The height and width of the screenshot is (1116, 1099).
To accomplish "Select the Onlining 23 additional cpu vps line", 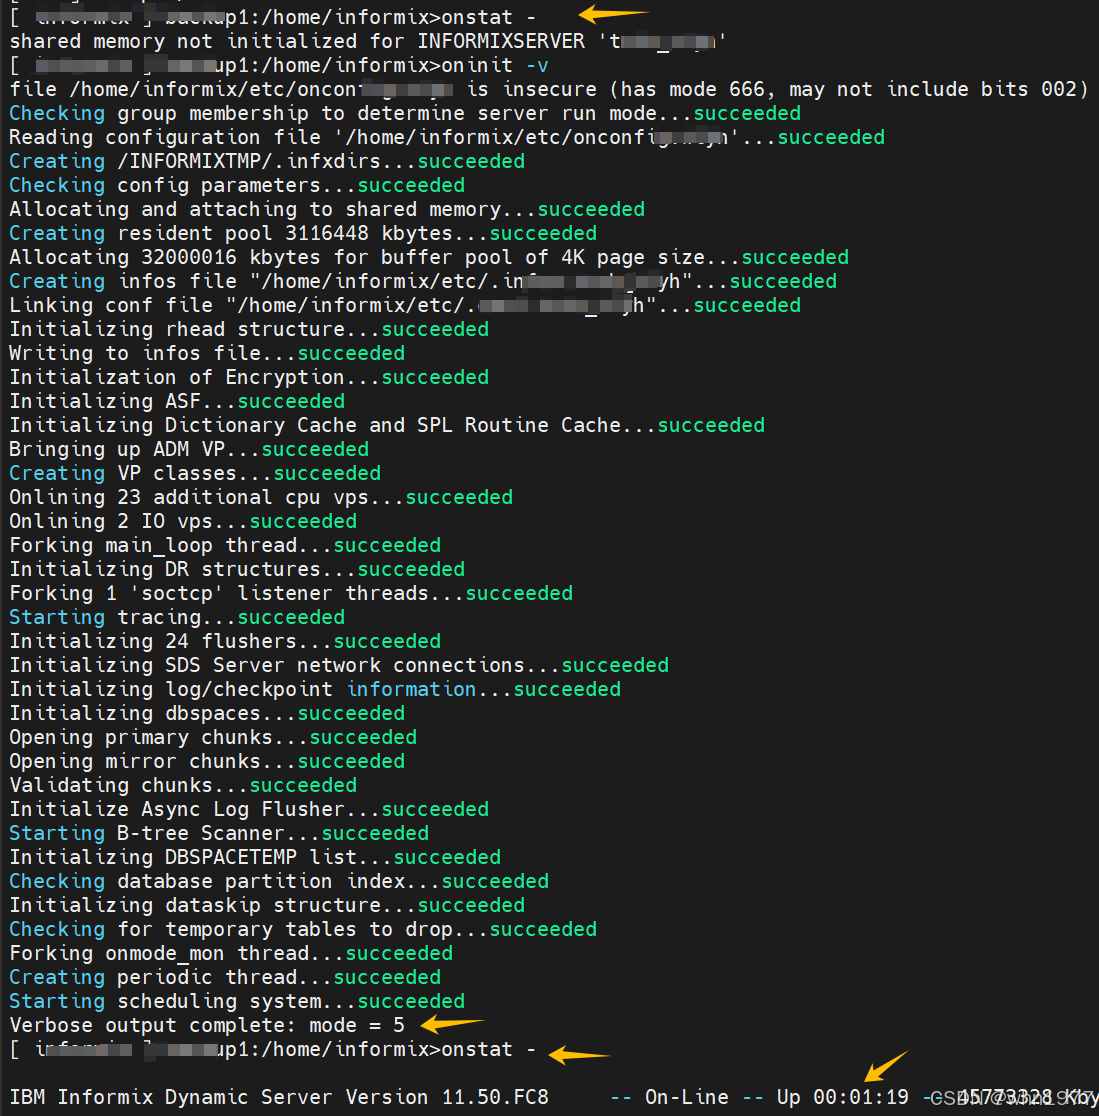I will pos(260,496).
